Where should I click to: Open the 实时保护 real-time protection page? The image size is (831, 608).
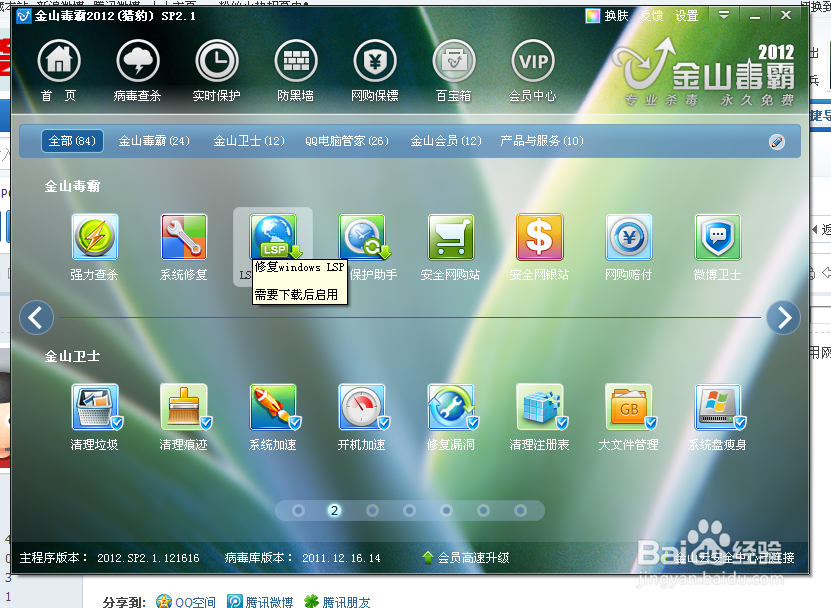pyautogui.click(x=216, y=62)
